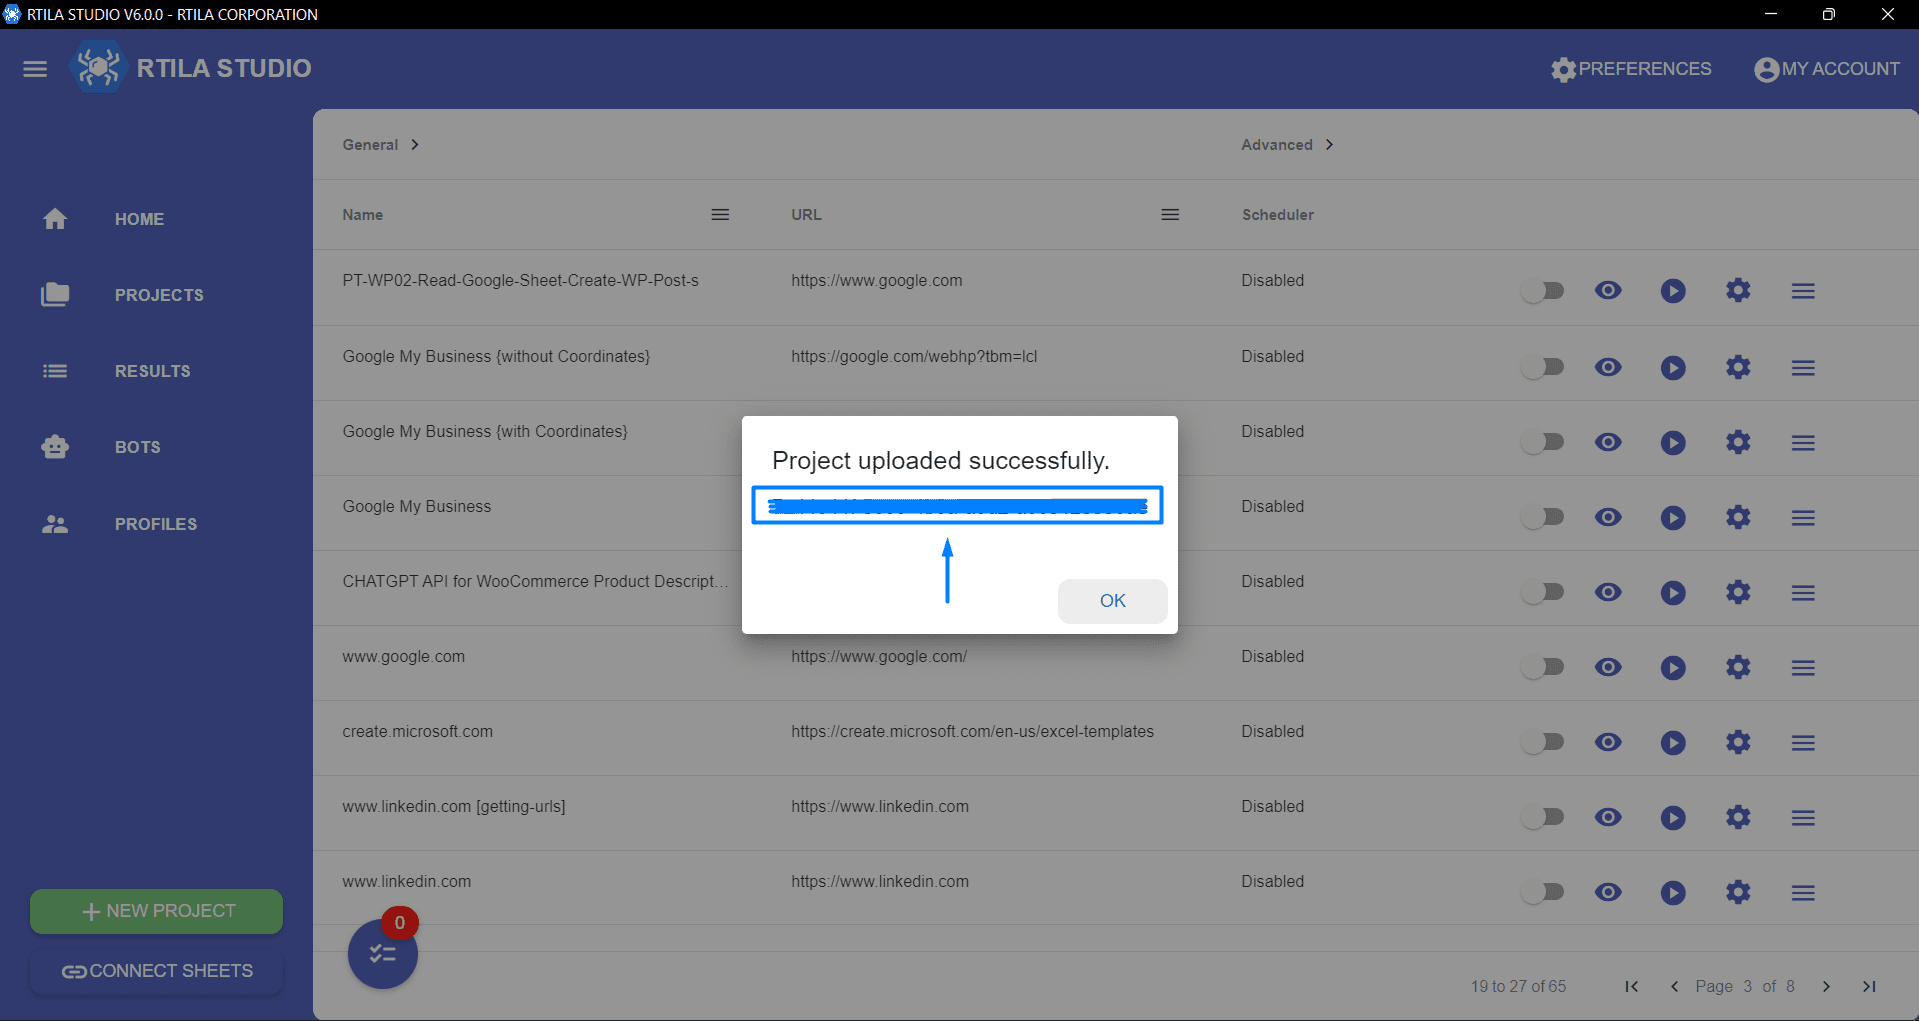Run the PT-WP02-Read-Google-Sheet project
Screen dimensions: 1919x1021
[1673, 291]
